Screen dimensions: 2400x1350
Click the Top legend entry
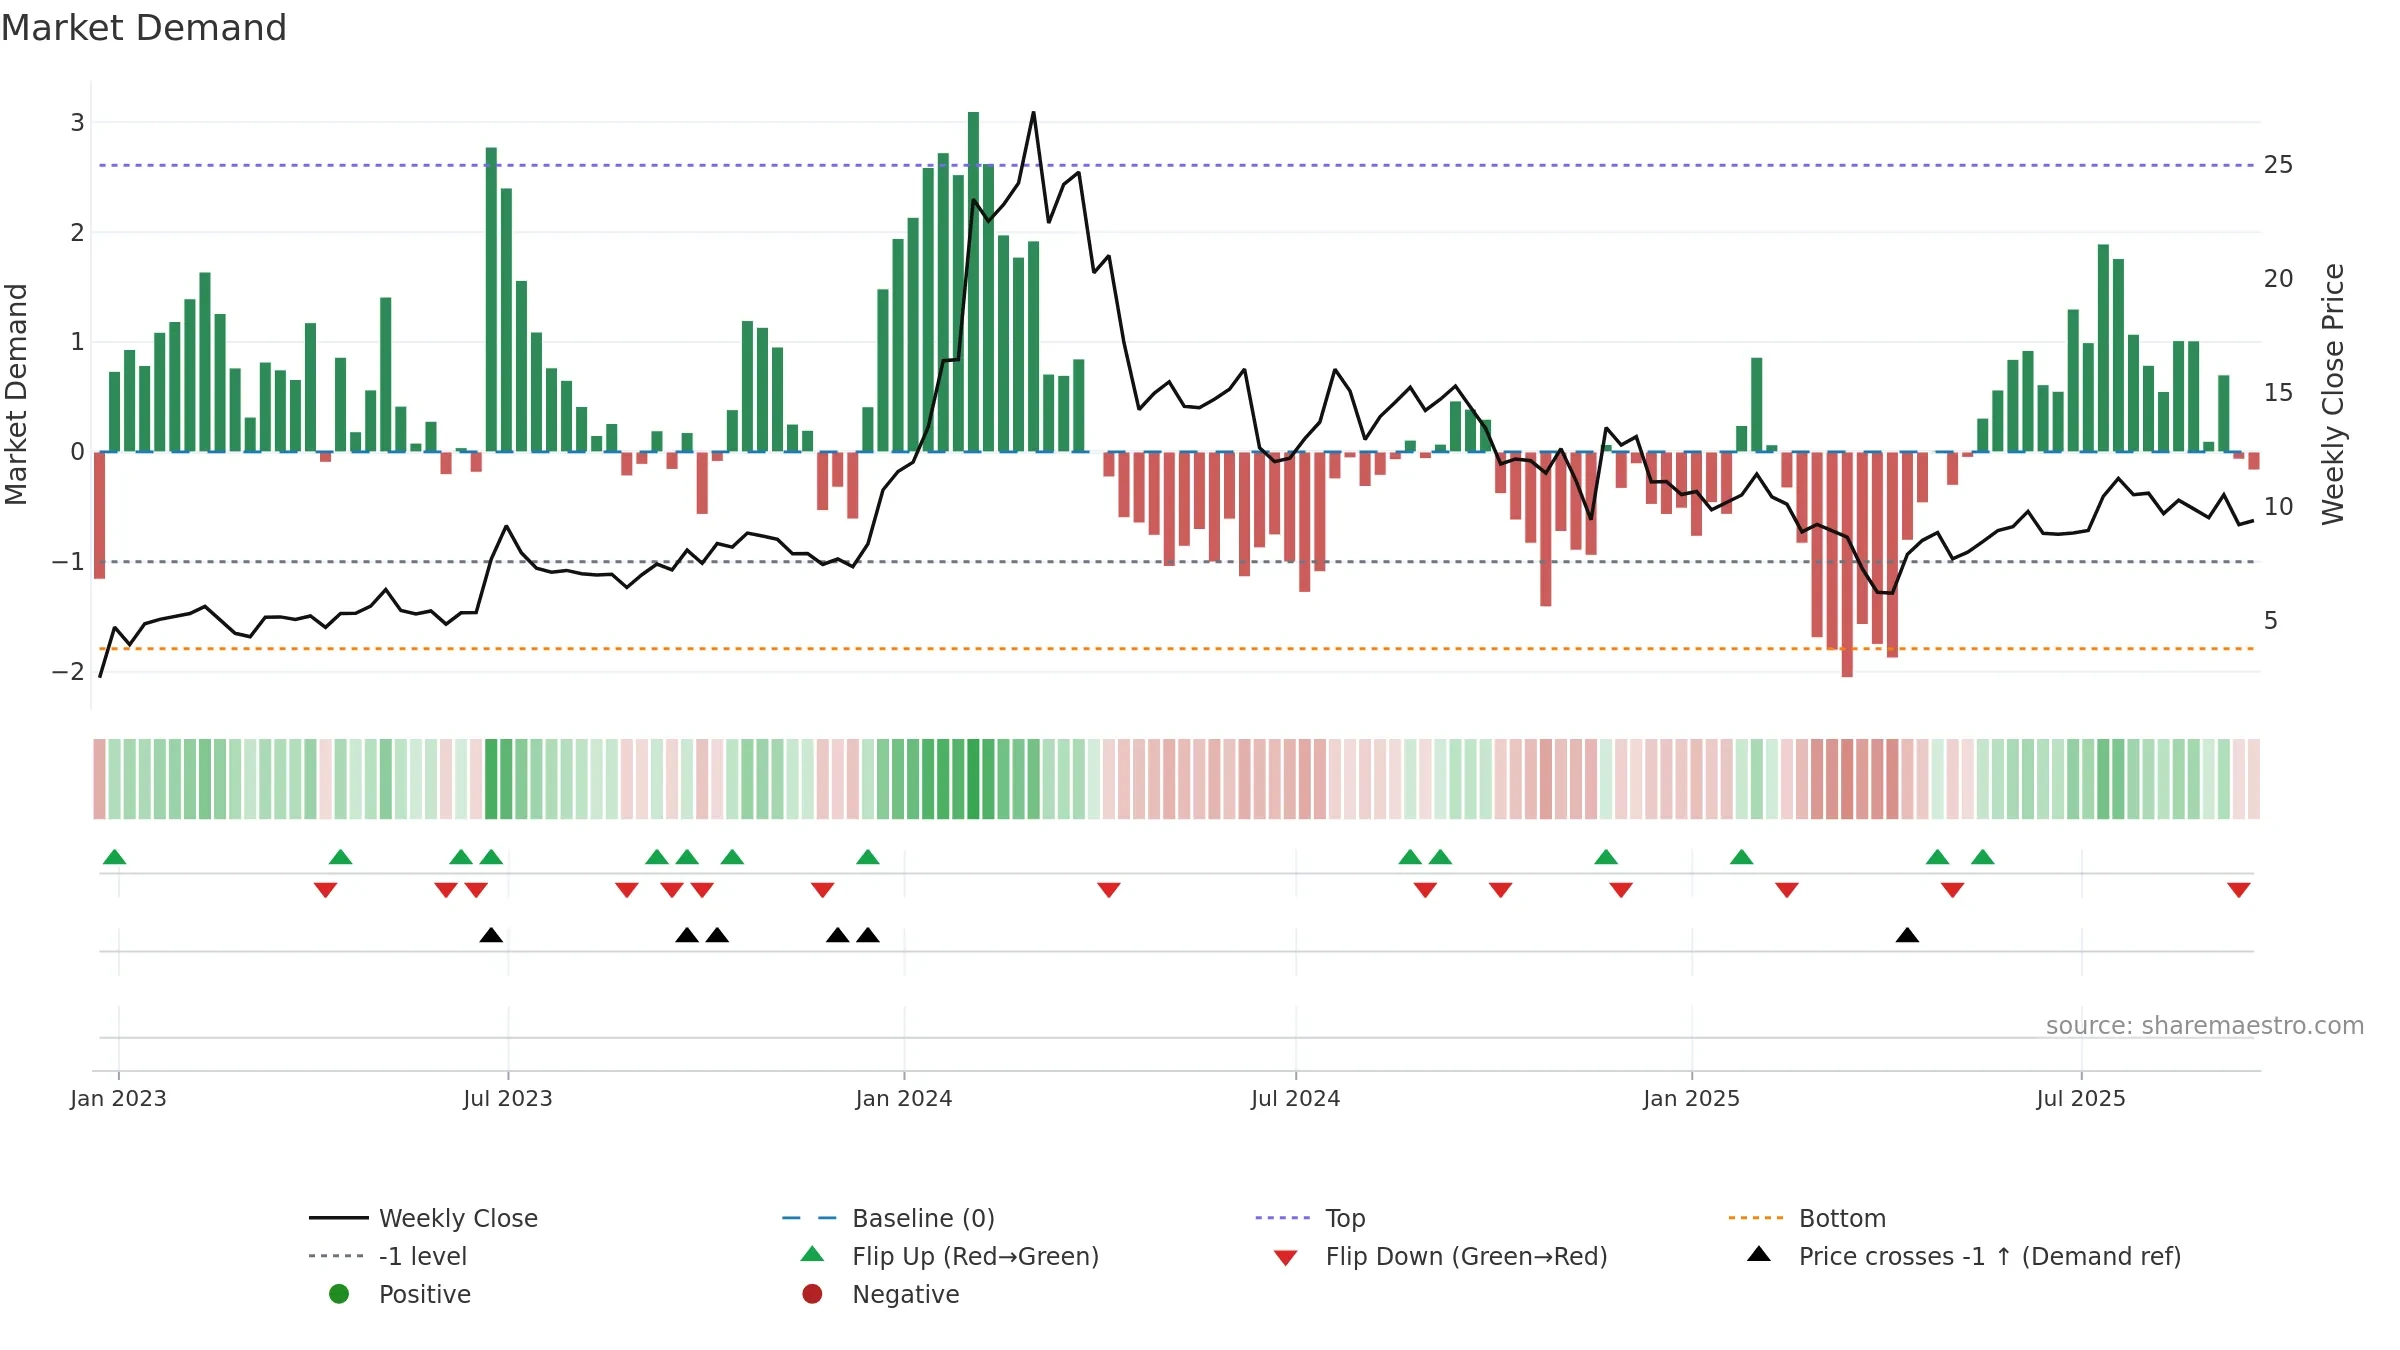(1310, 1218)
